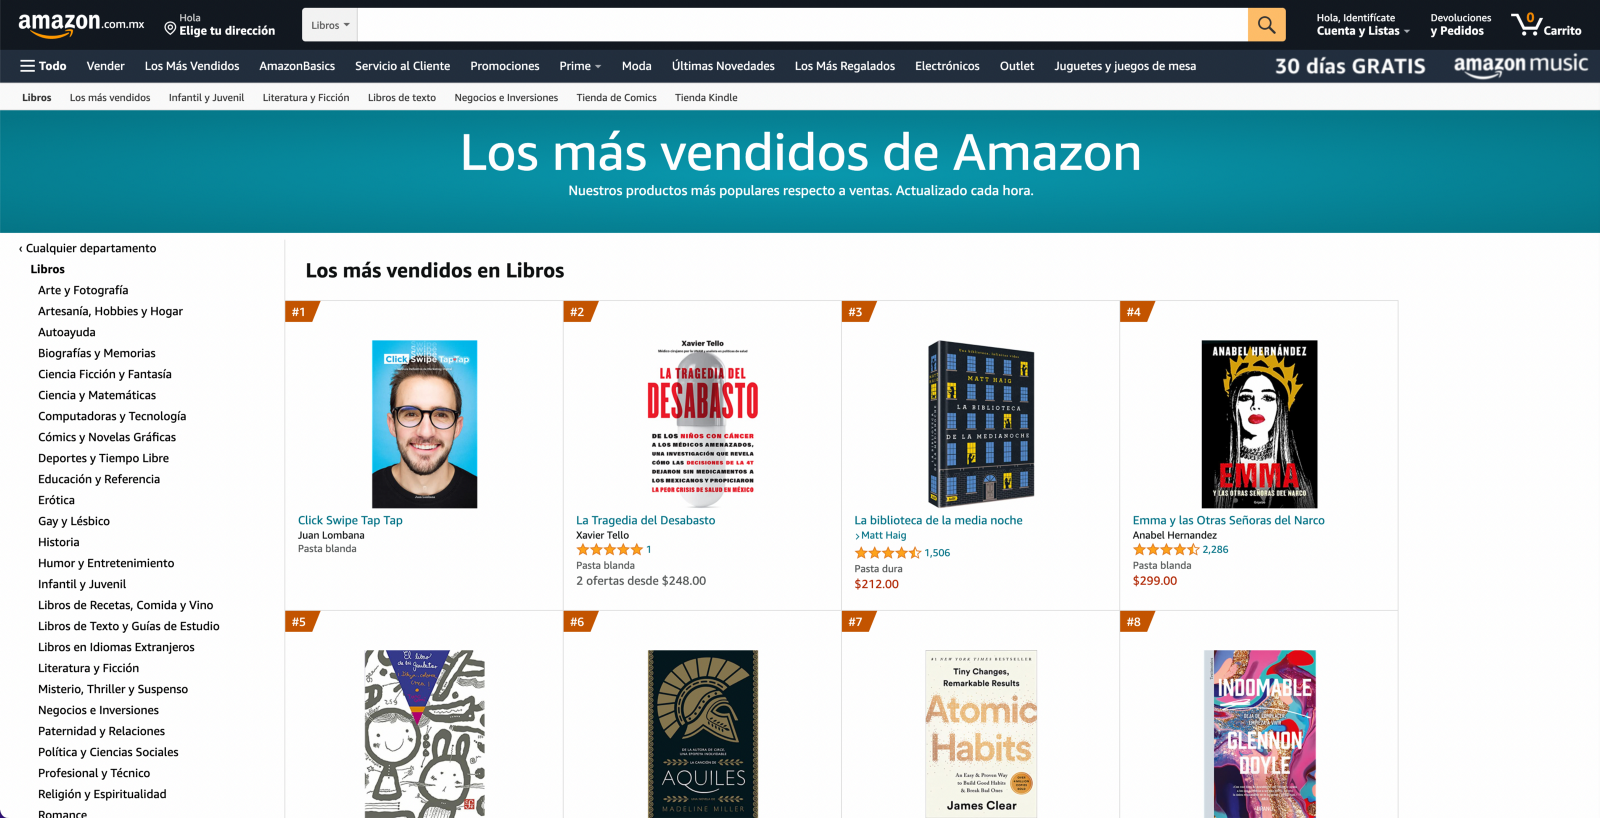Expand the Cuenta y Listas dropdown

click(1363, 31)
